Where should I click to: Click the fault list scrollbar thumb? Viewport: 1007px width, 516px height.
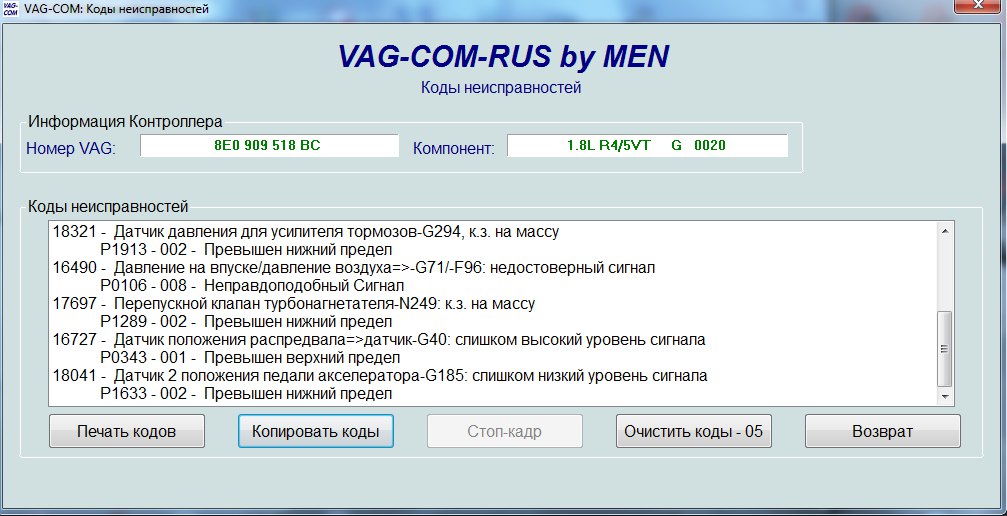tap(945, 348)
